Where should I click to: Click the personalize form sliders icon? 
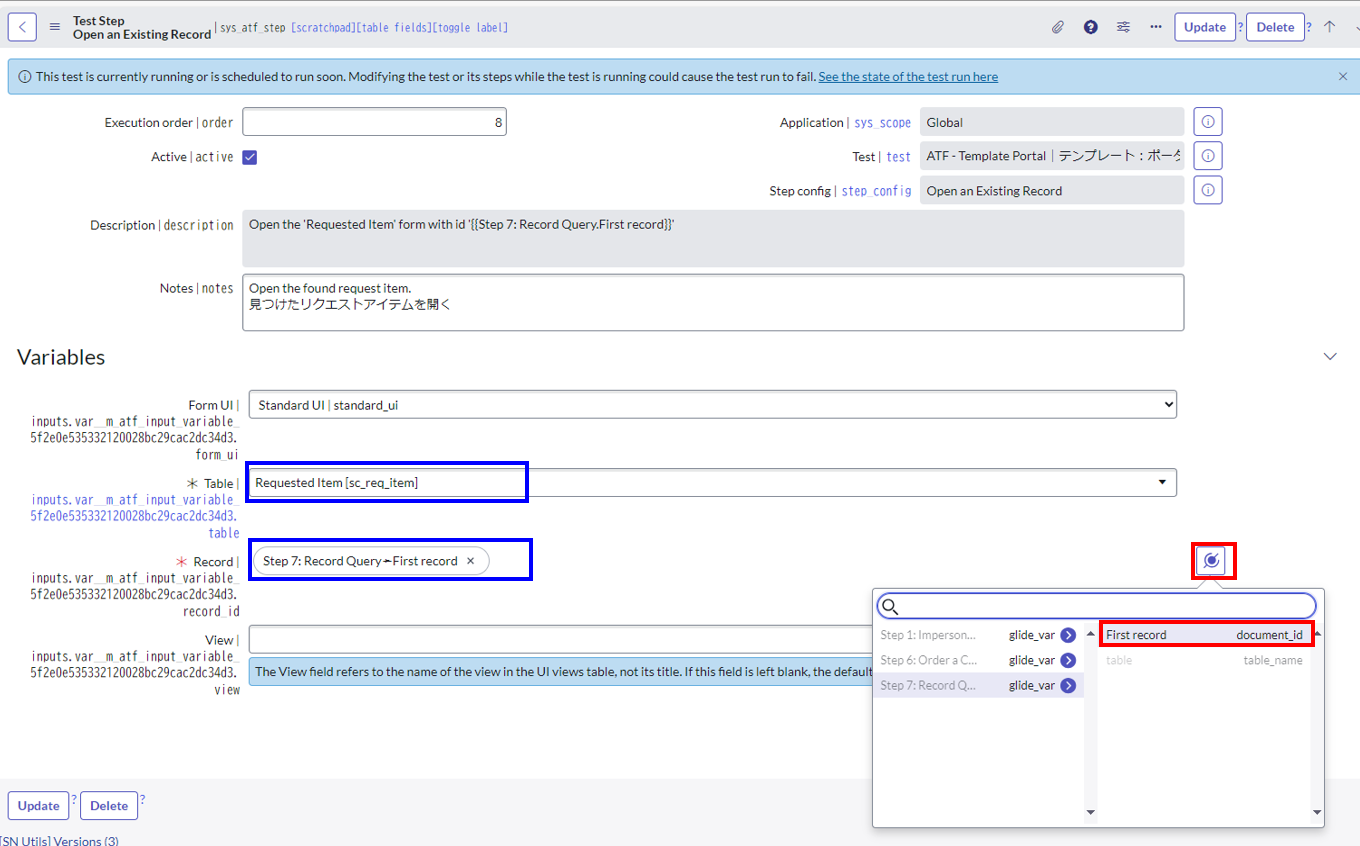pos(1123,27)
